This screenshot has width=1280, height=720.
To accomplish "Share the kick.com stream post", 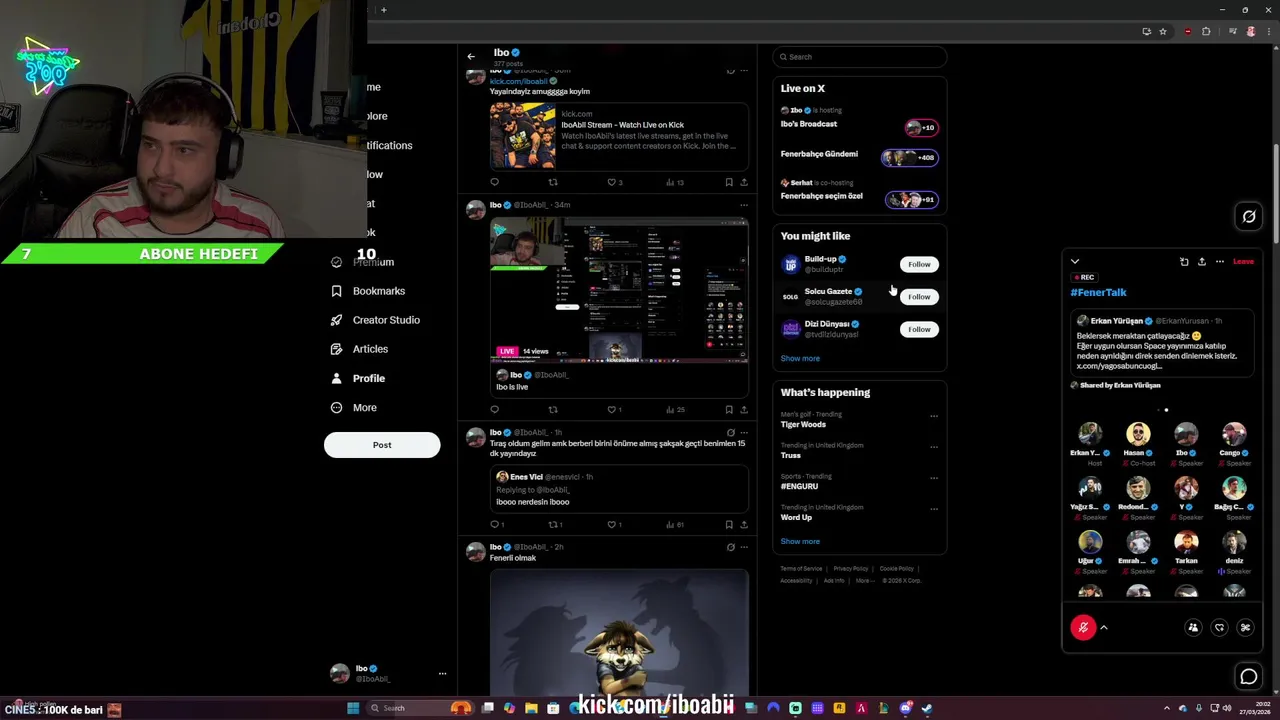I will tap(744, 182).
